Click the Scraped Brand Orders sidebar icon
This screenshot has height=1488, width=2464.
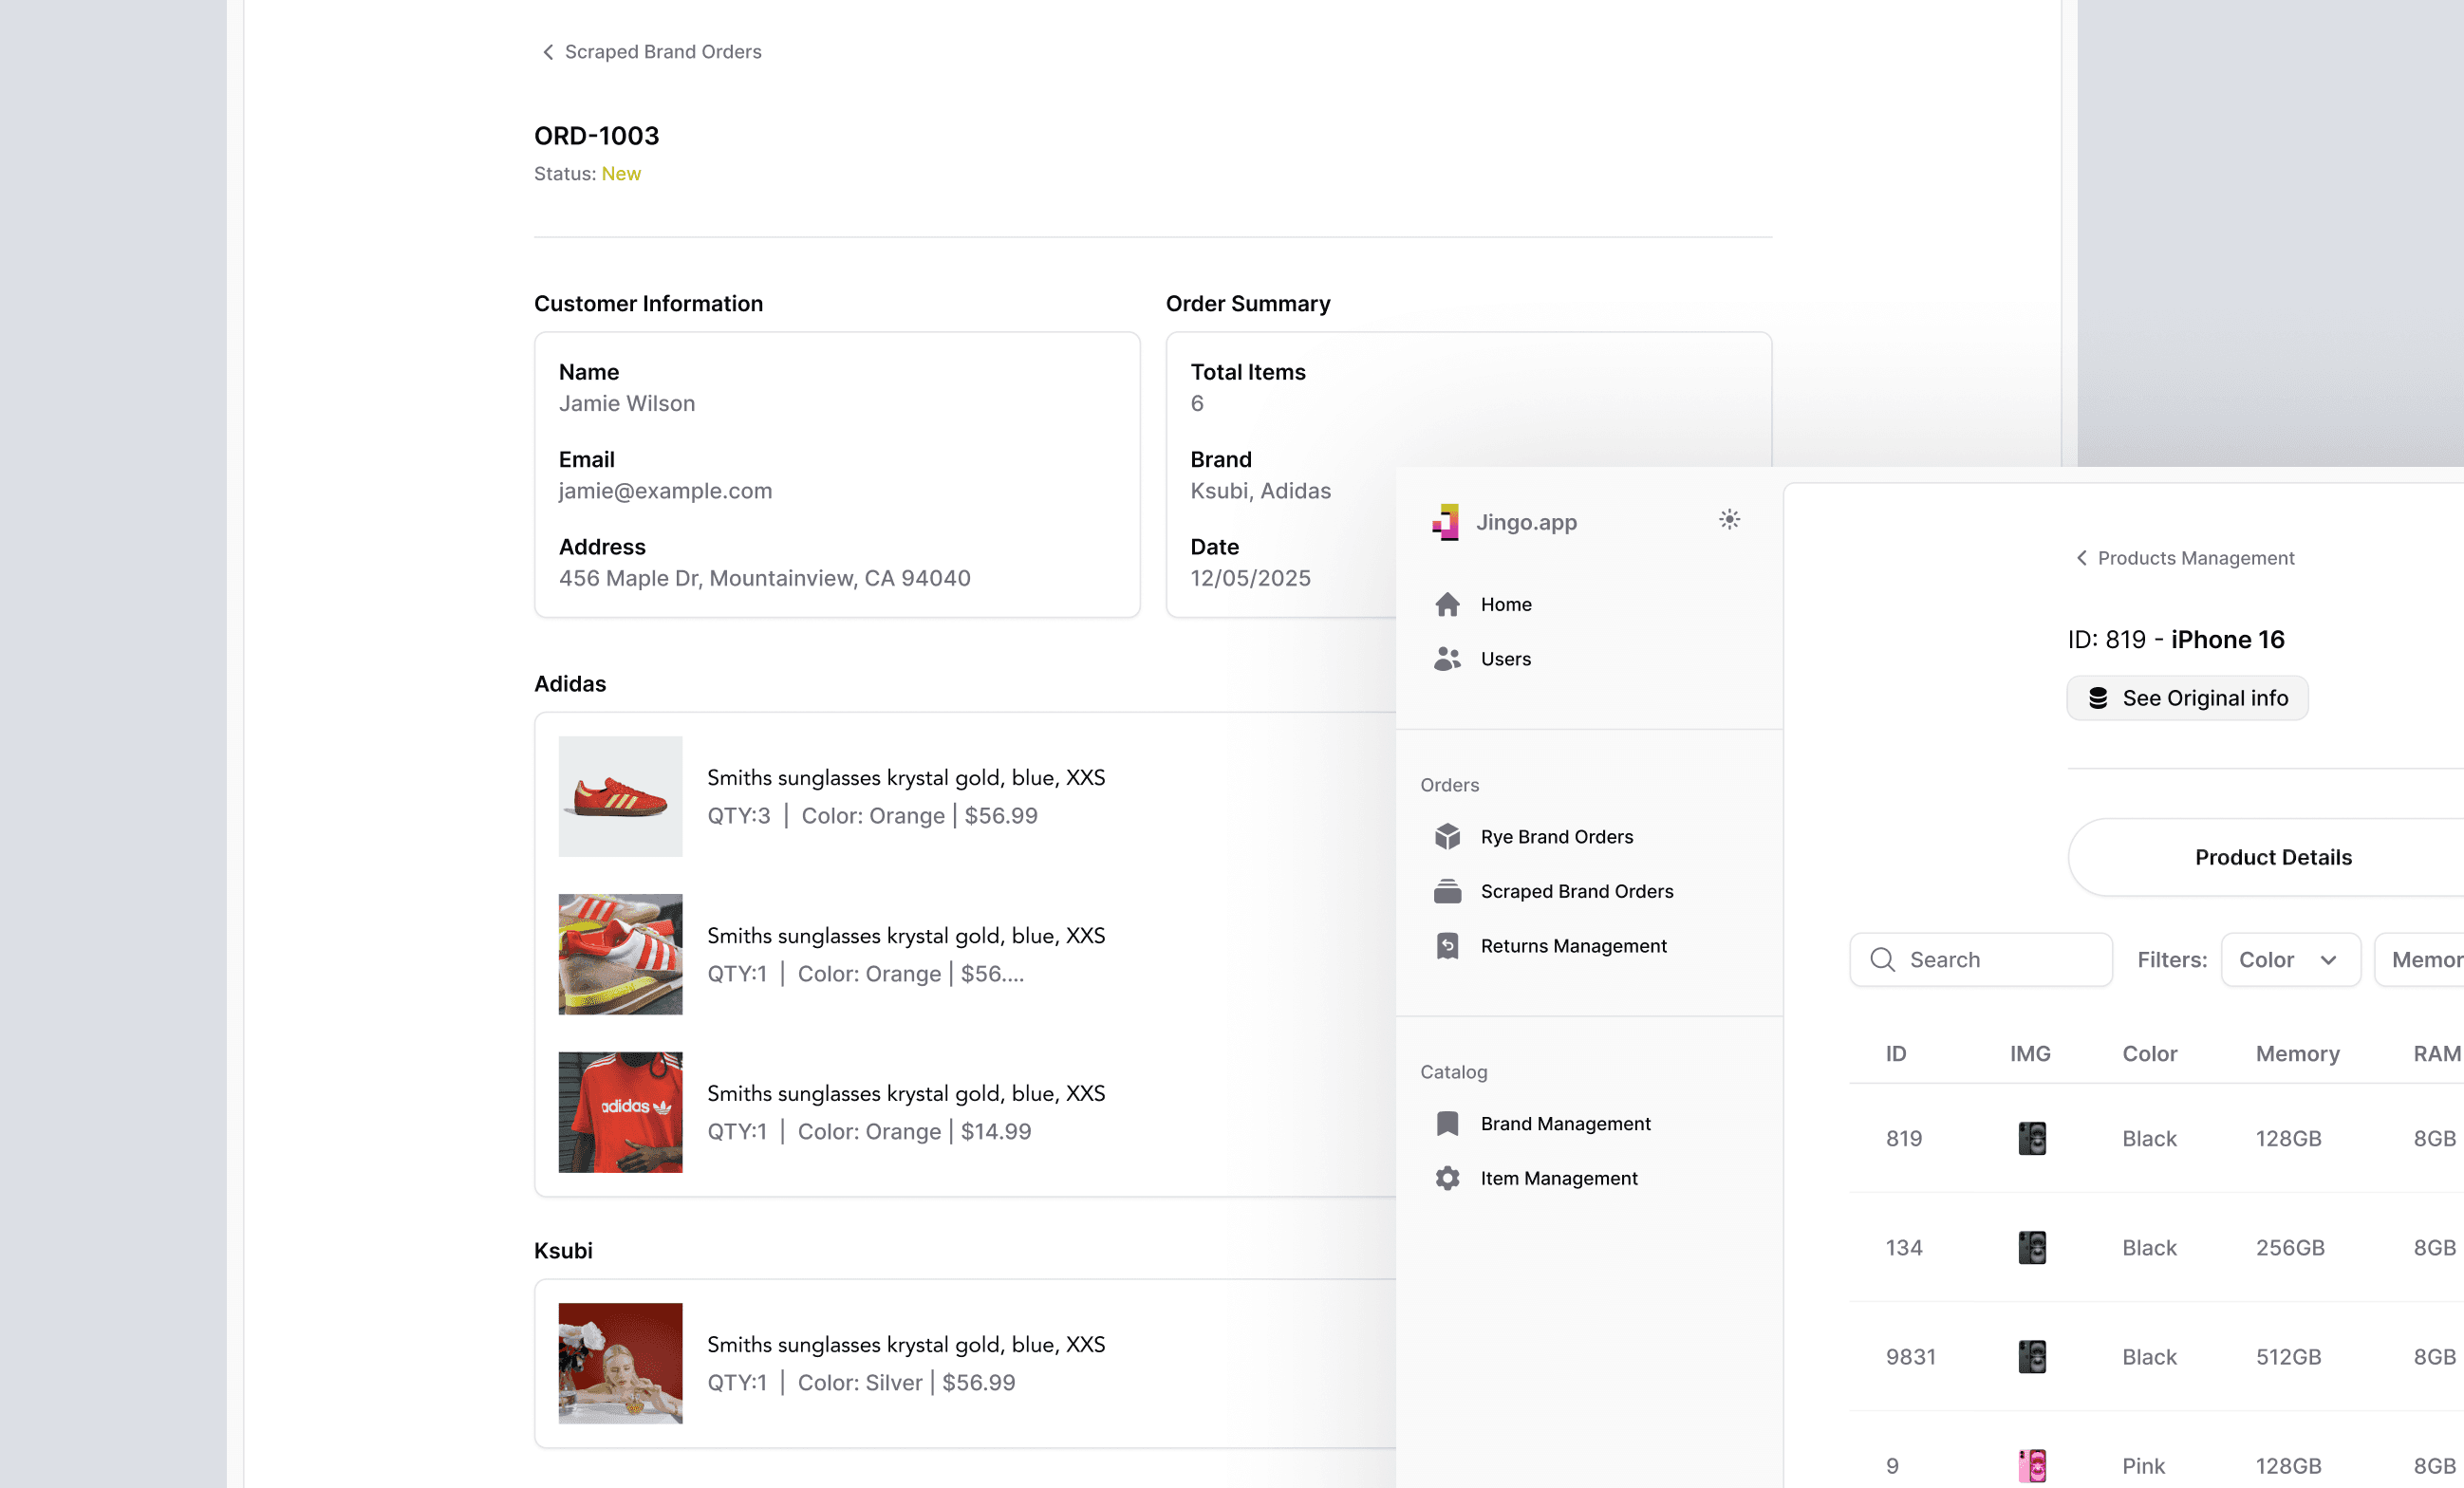[1447, 891]
